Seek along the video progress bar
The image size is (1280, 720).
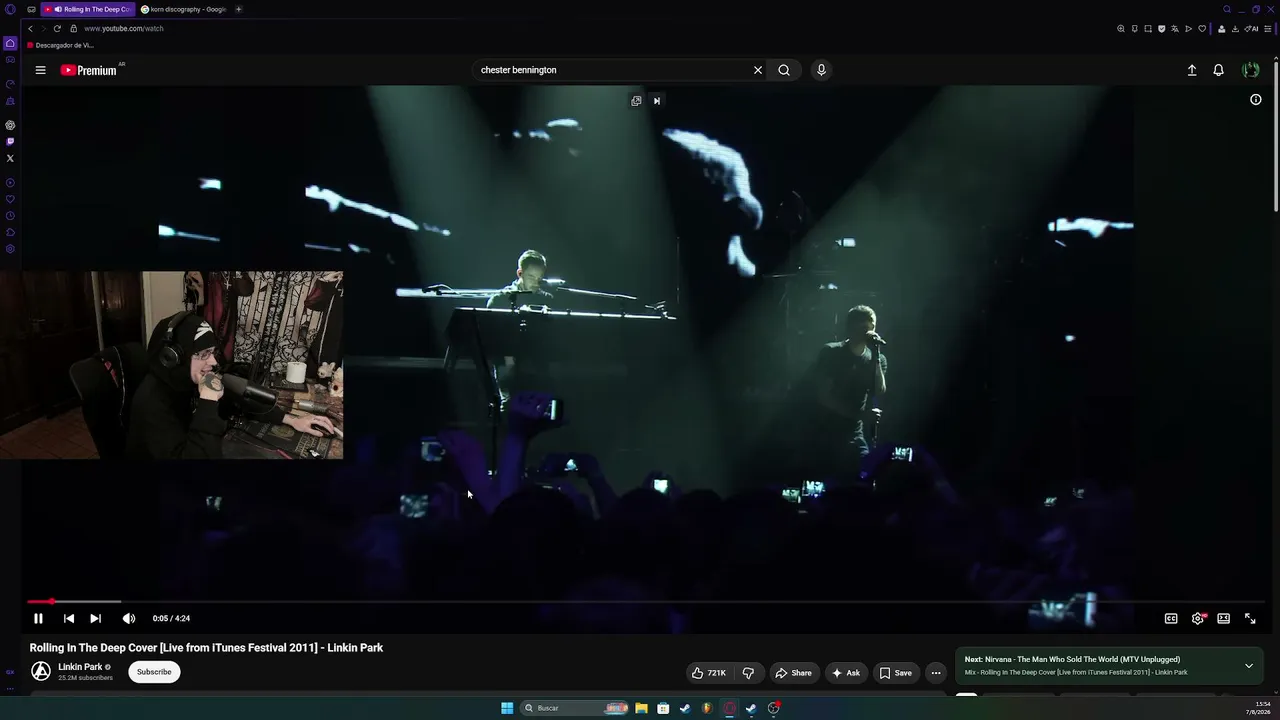point(646,602)
